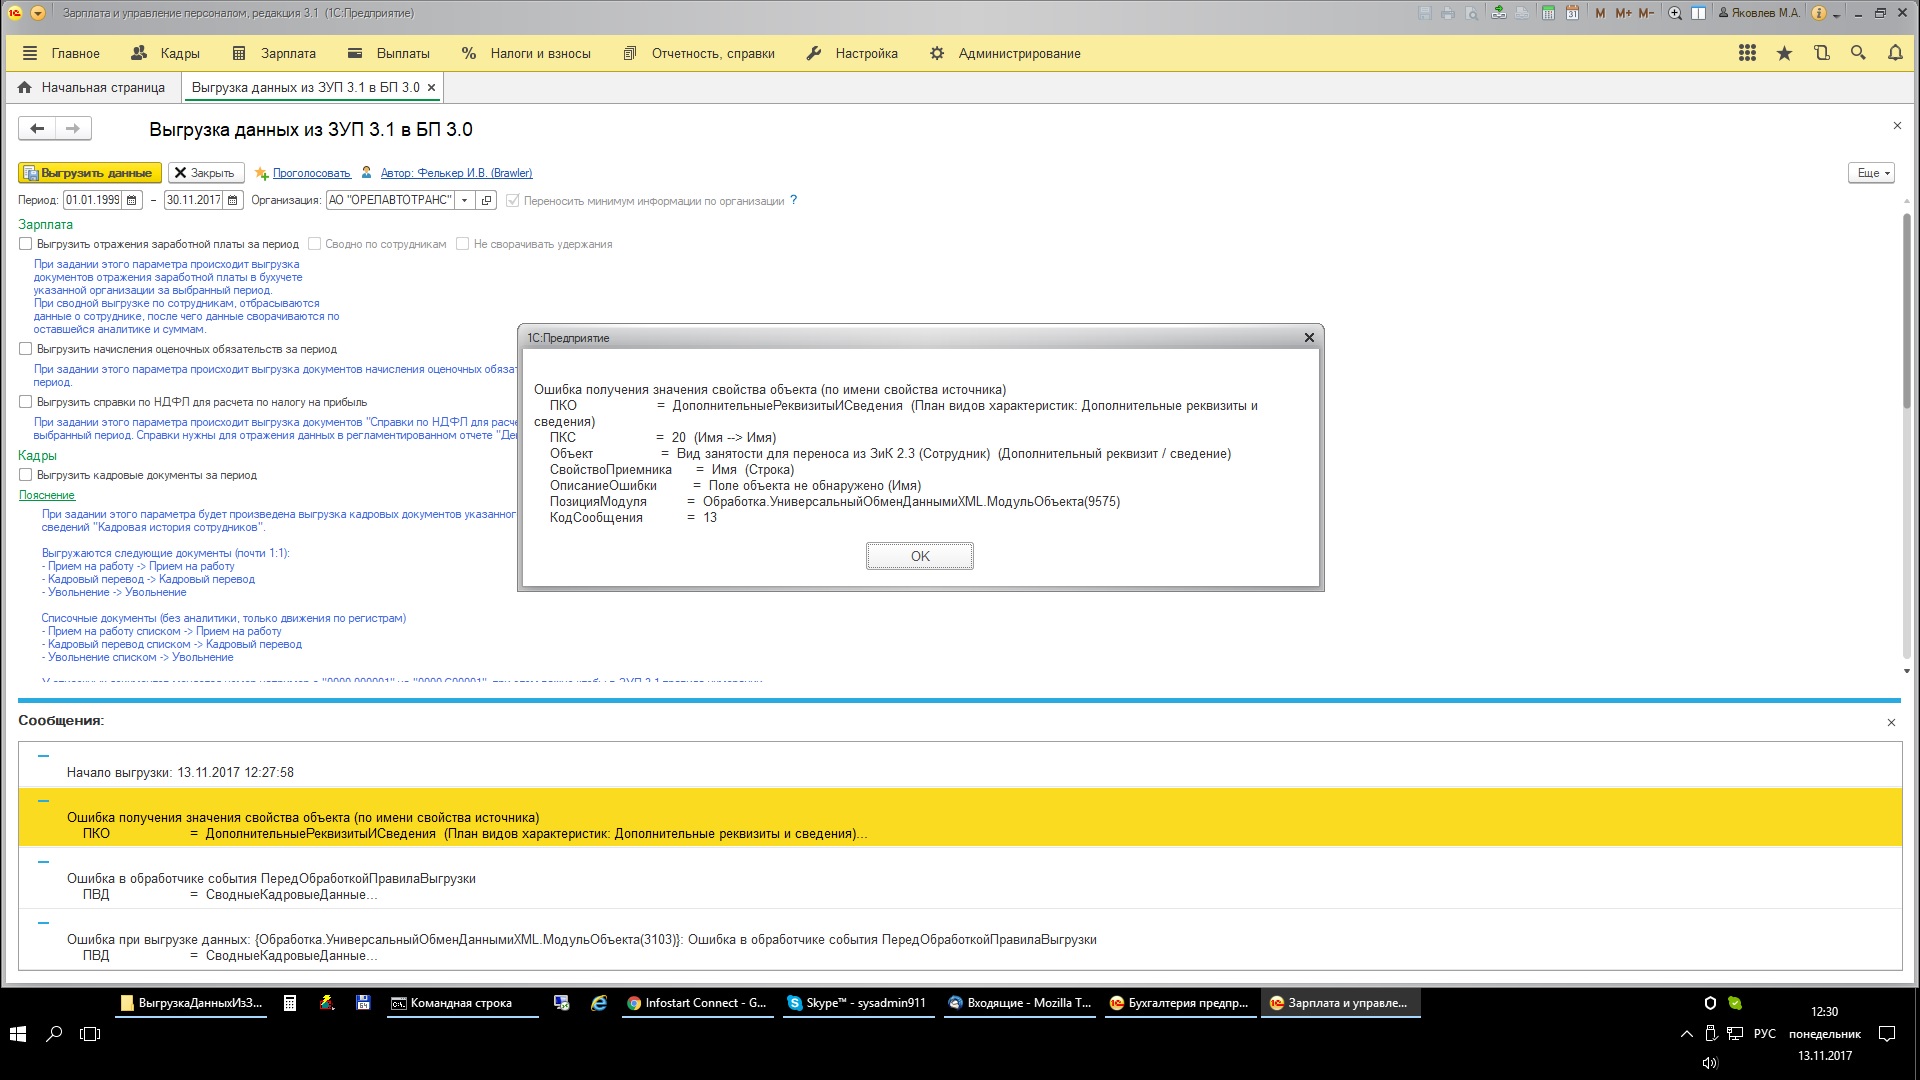Open Task View on taskbar
This screenshot has width=1920, height=1080.
click(x=90, y=1034)
